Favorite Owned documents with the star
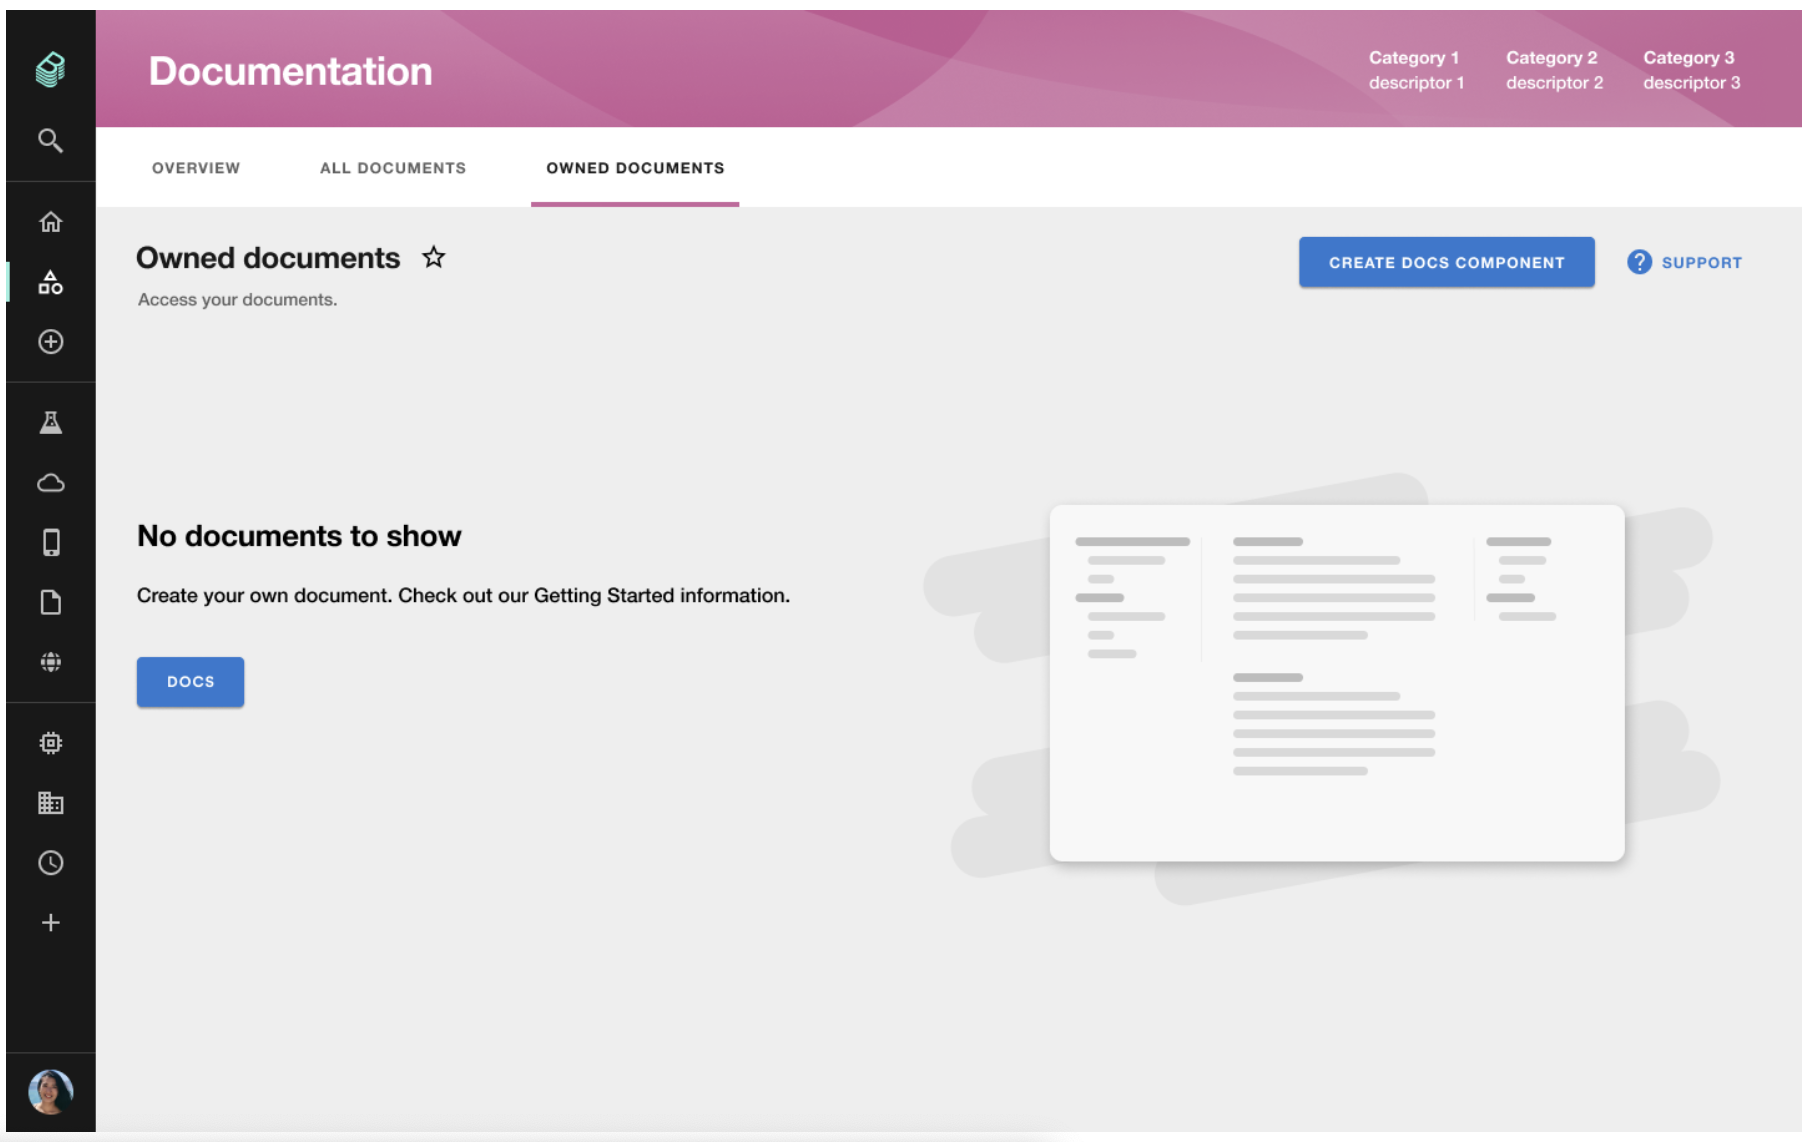This screenshot has height=1142, width=1818. pos(433,258)
